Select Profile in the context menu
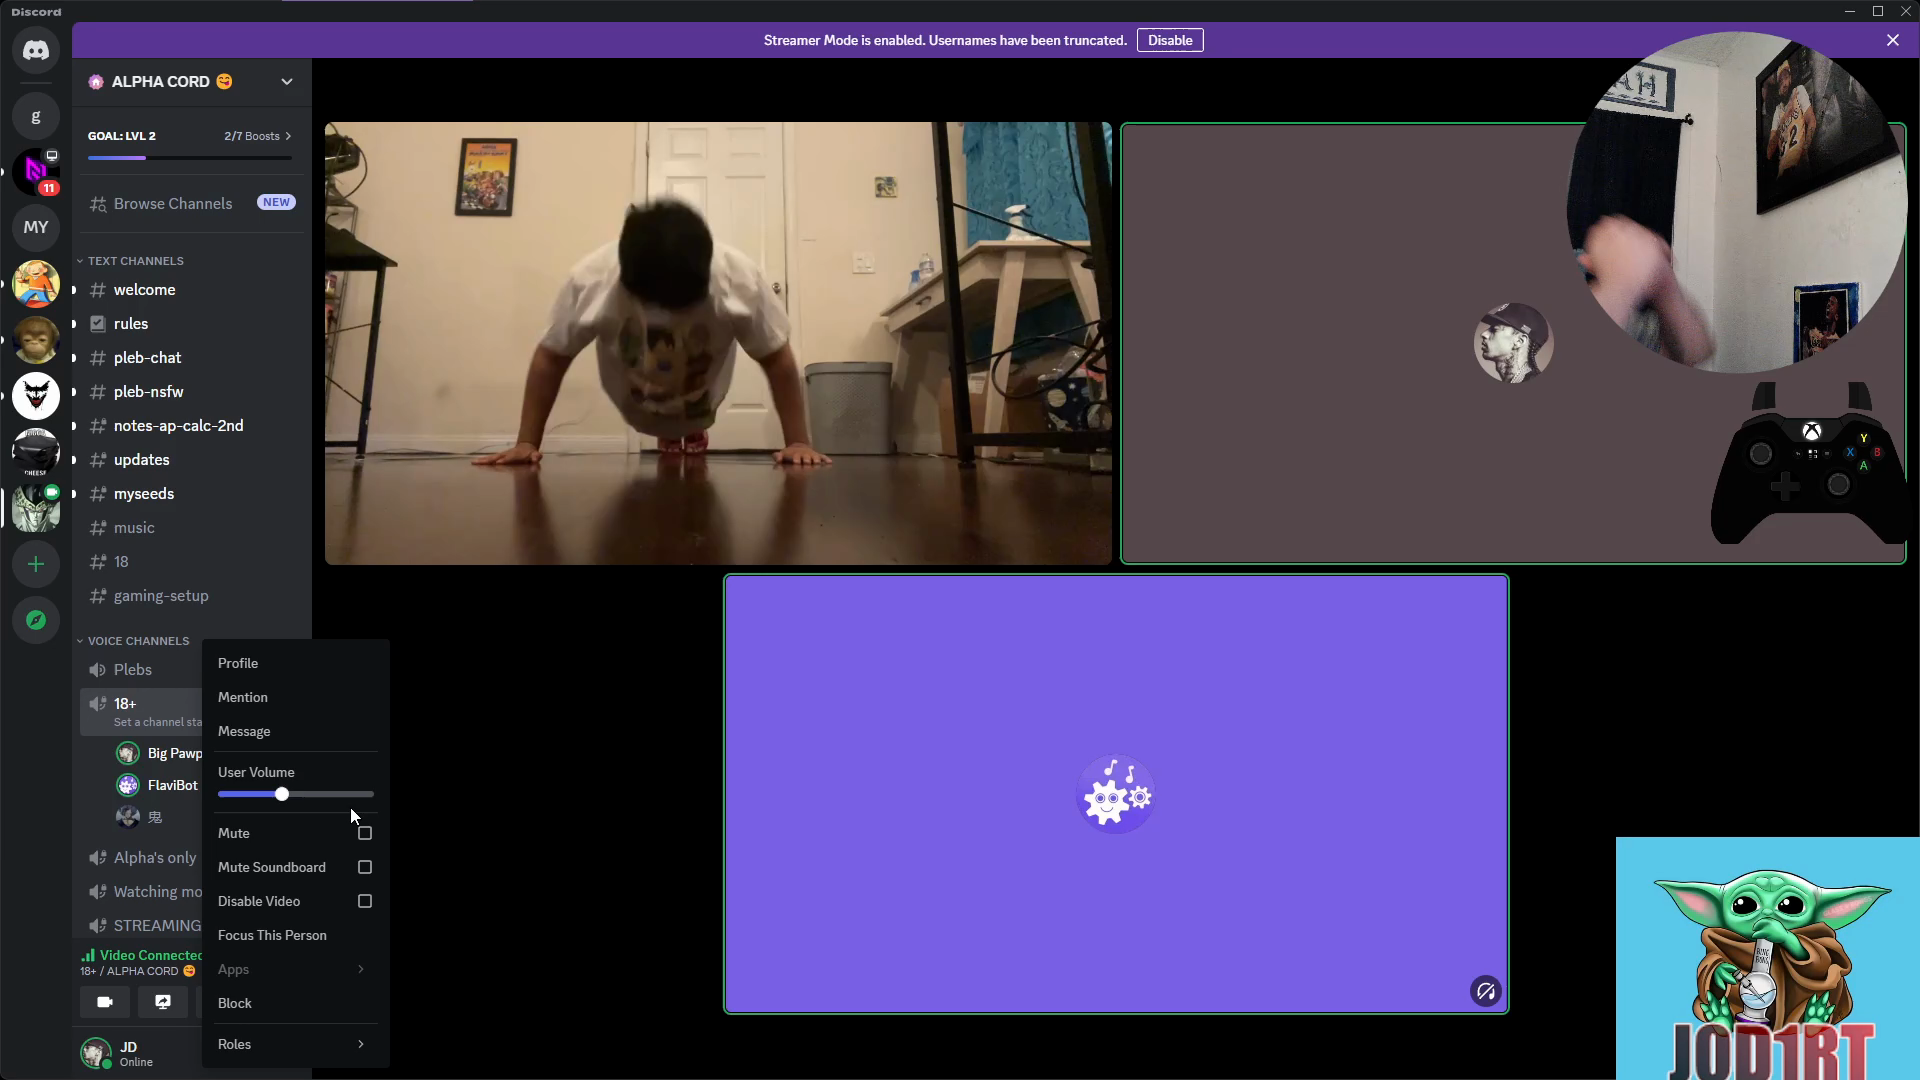1920x1080 pixels. point(294,663)
